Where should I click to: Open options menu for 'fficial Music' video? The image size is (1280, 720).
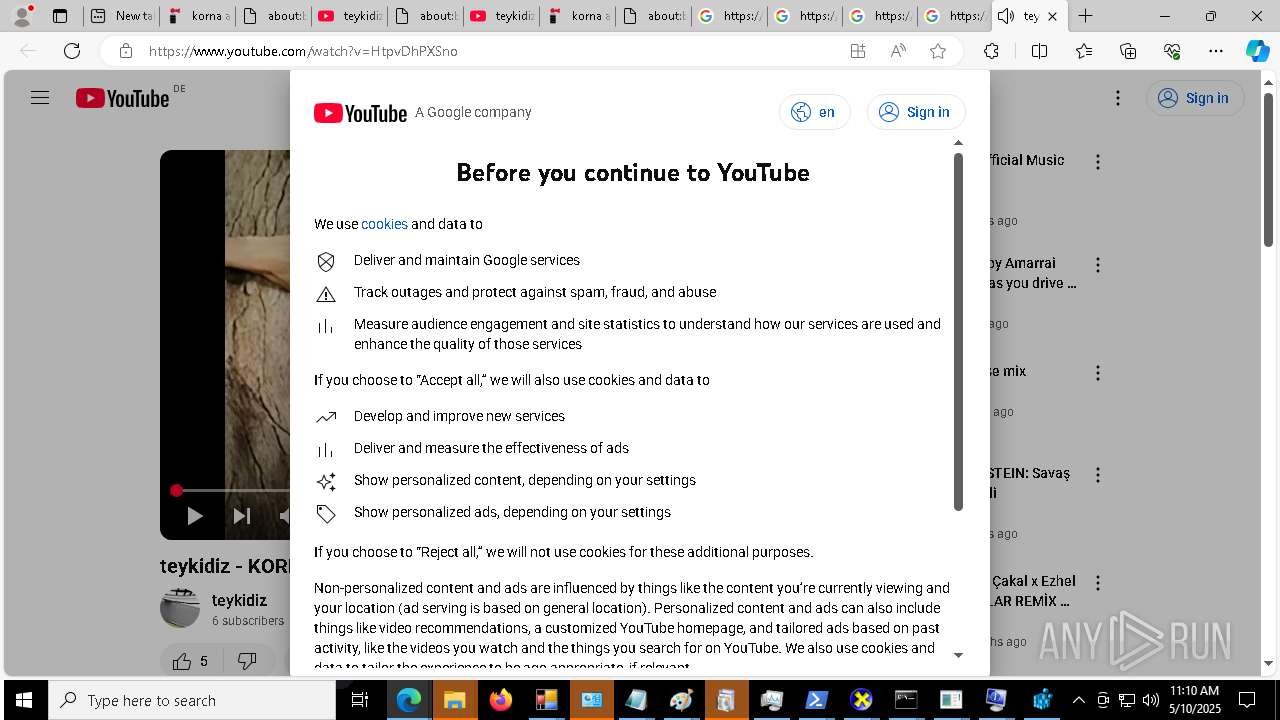[x=1098, y=161]
